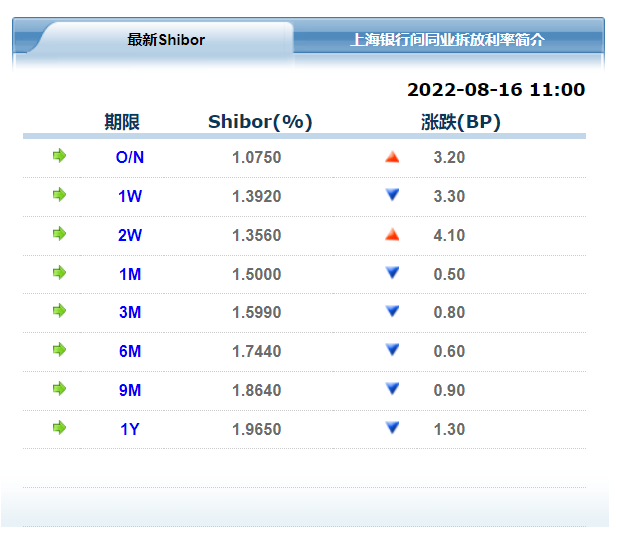Switch to the 最新Shibor tab

(166, 40)
